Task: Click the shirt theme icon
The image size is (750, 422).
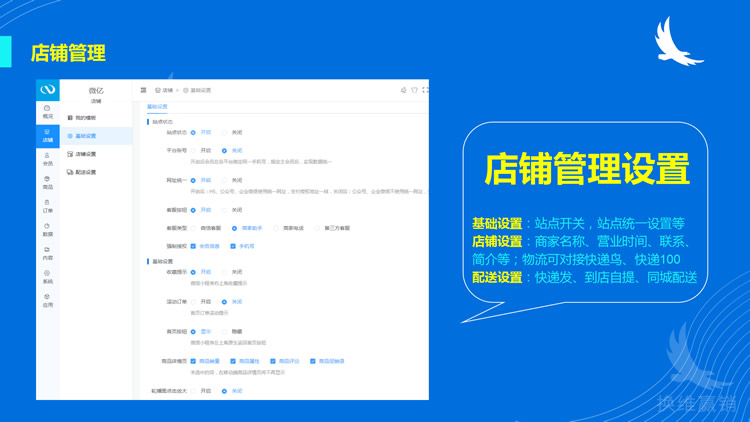Action: coord(414,90)
